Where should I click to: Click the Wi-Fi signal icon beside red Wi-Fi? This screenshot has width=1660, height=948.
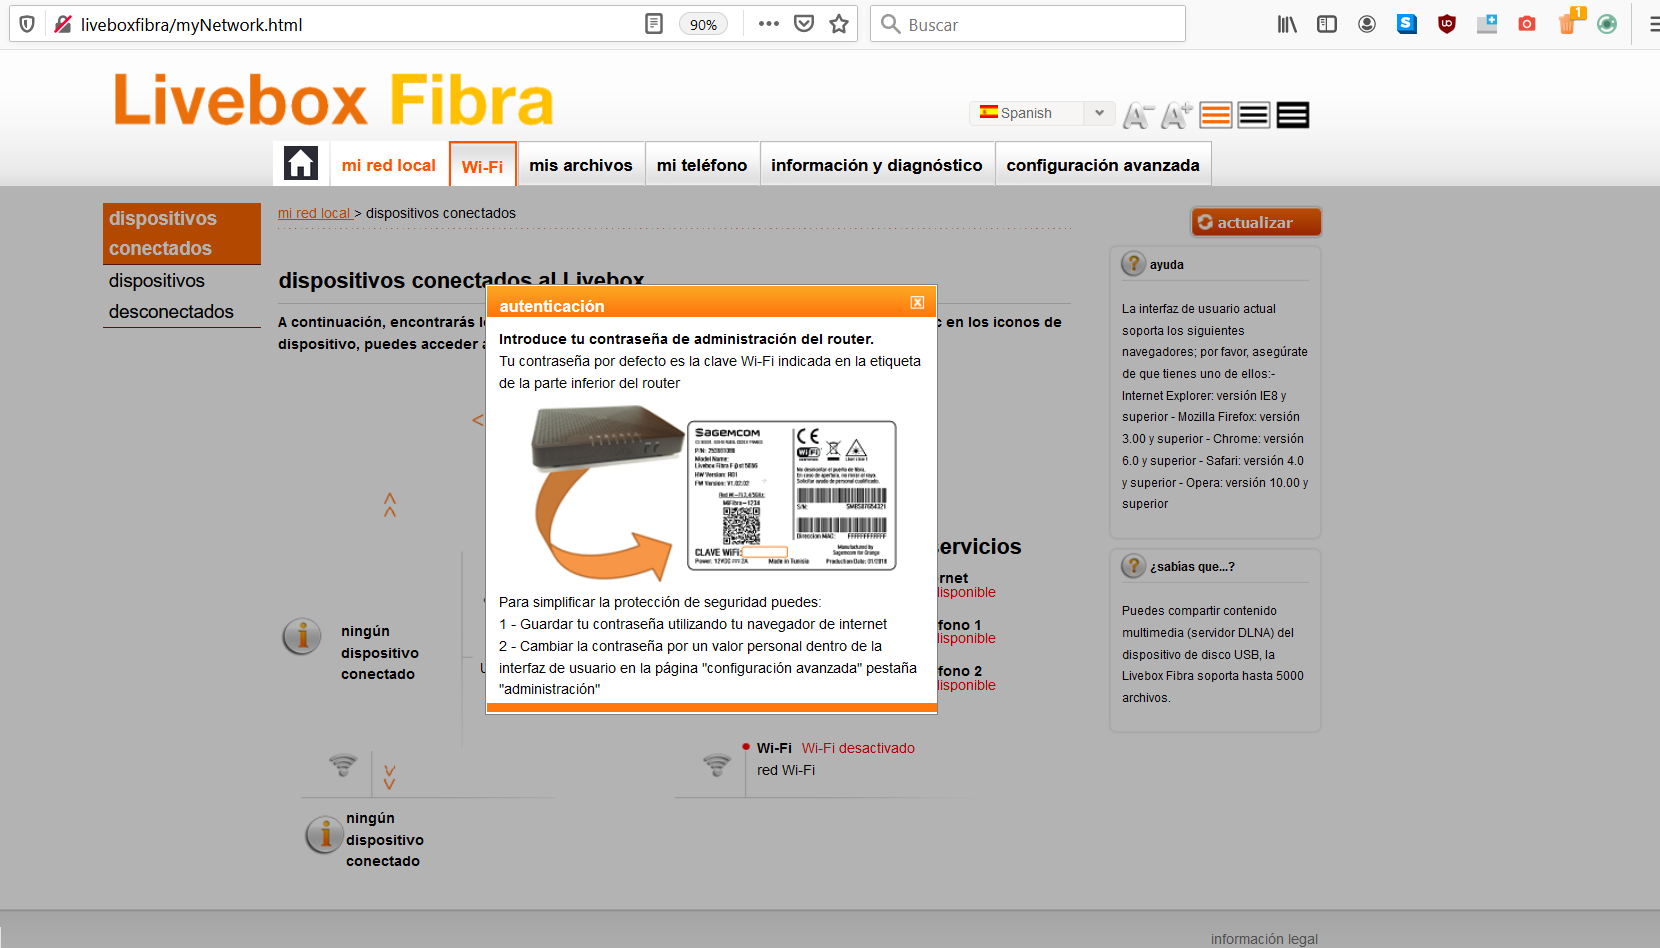(717, 765)
